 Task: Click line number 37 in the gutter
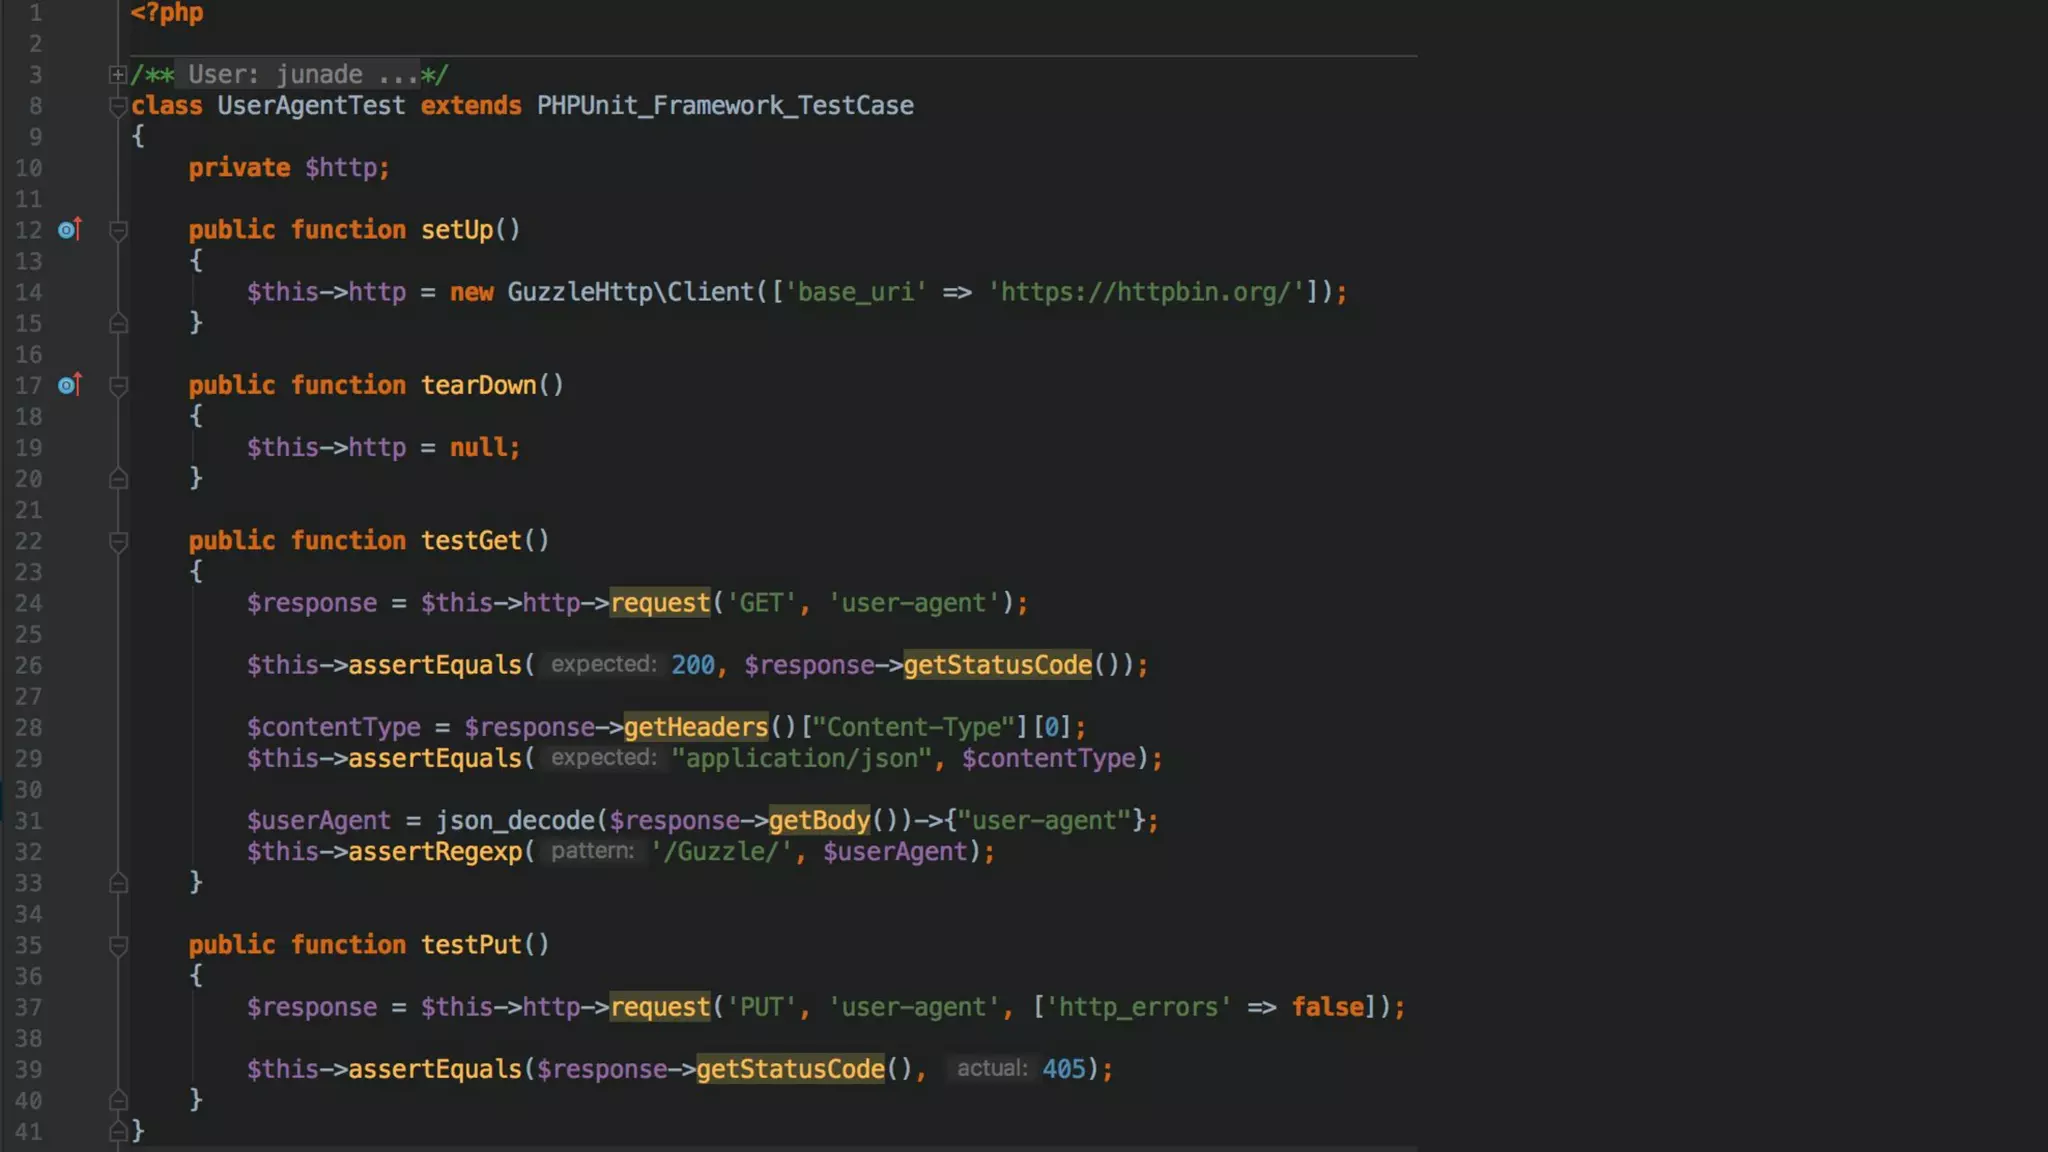pos(28,1008)
